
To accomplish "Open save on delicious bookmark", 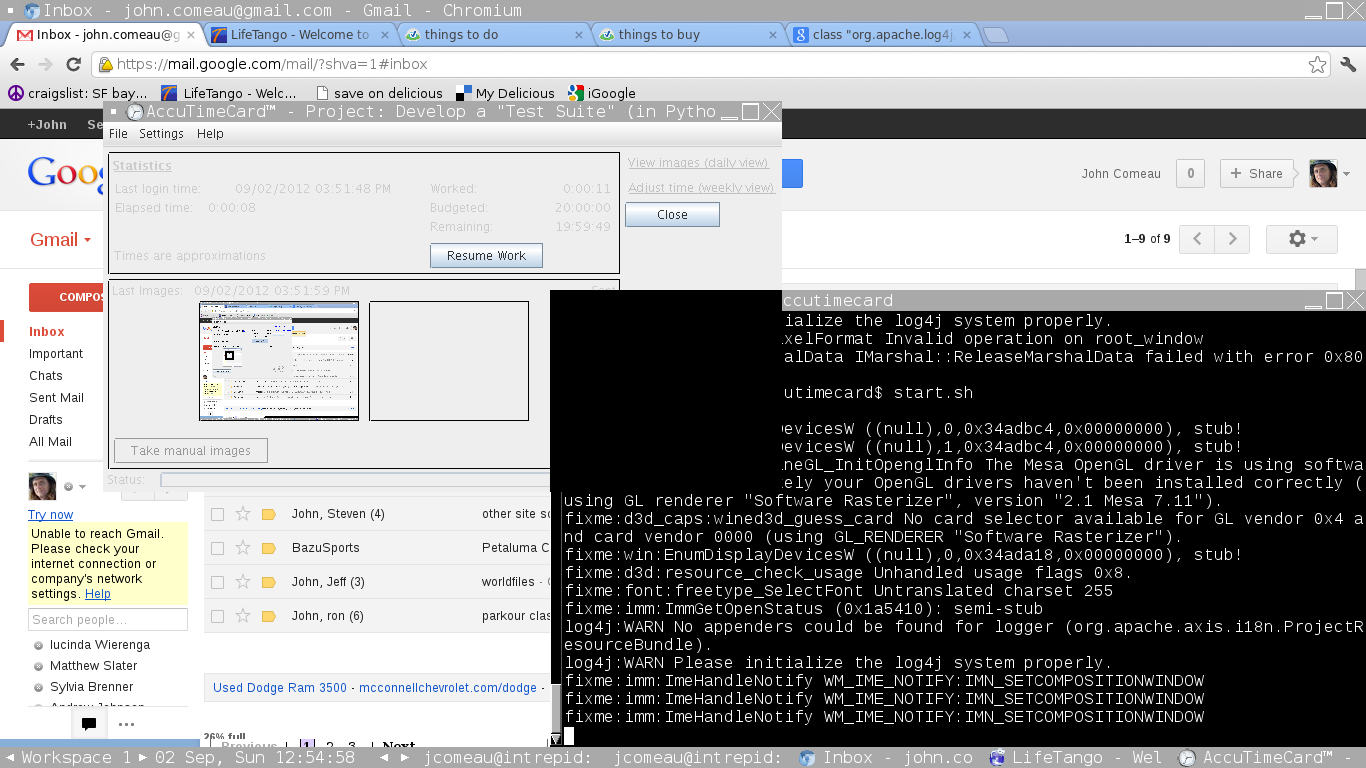I will click(x=379, y=93).
